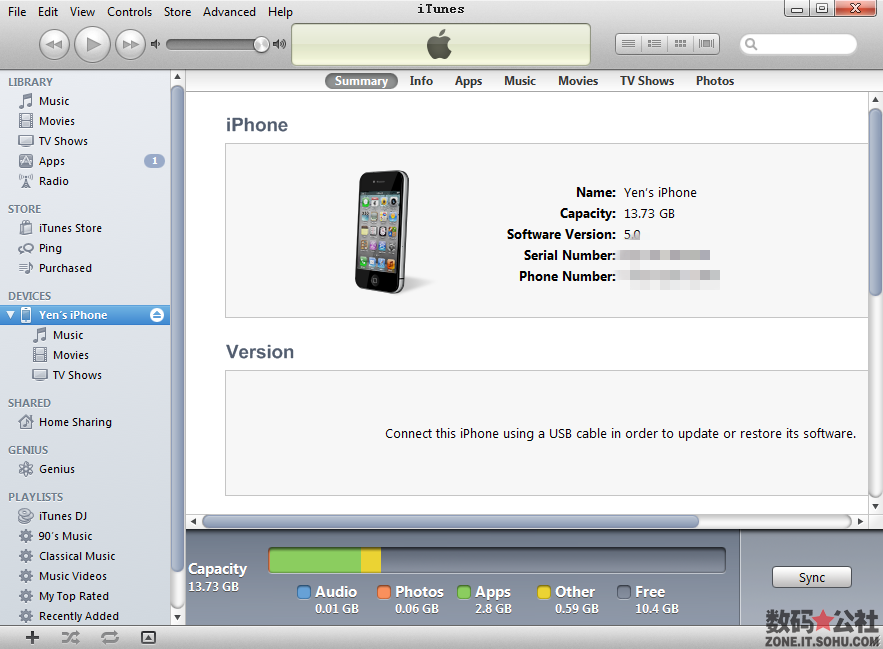The height and width of the screenshot is (649, 883).
Task: Click inside the search field
Action: [800, 44]
